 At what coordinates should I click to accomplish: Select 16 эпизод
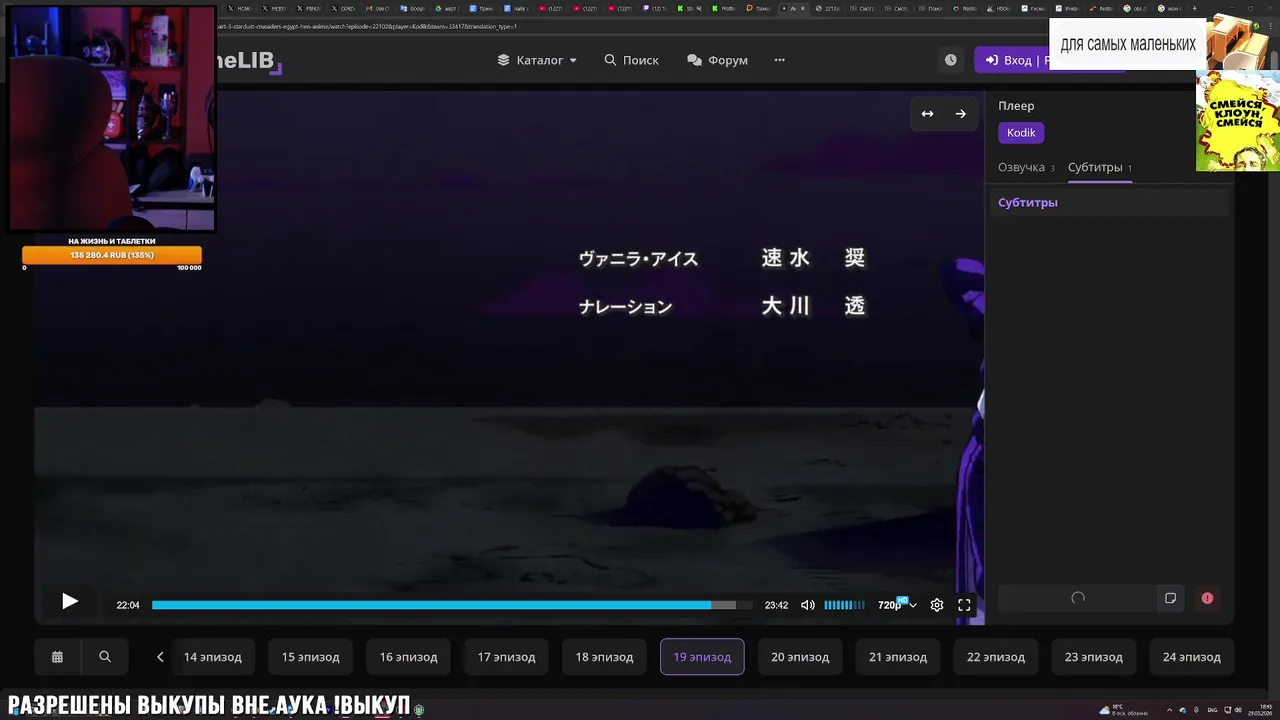(409, 657)
